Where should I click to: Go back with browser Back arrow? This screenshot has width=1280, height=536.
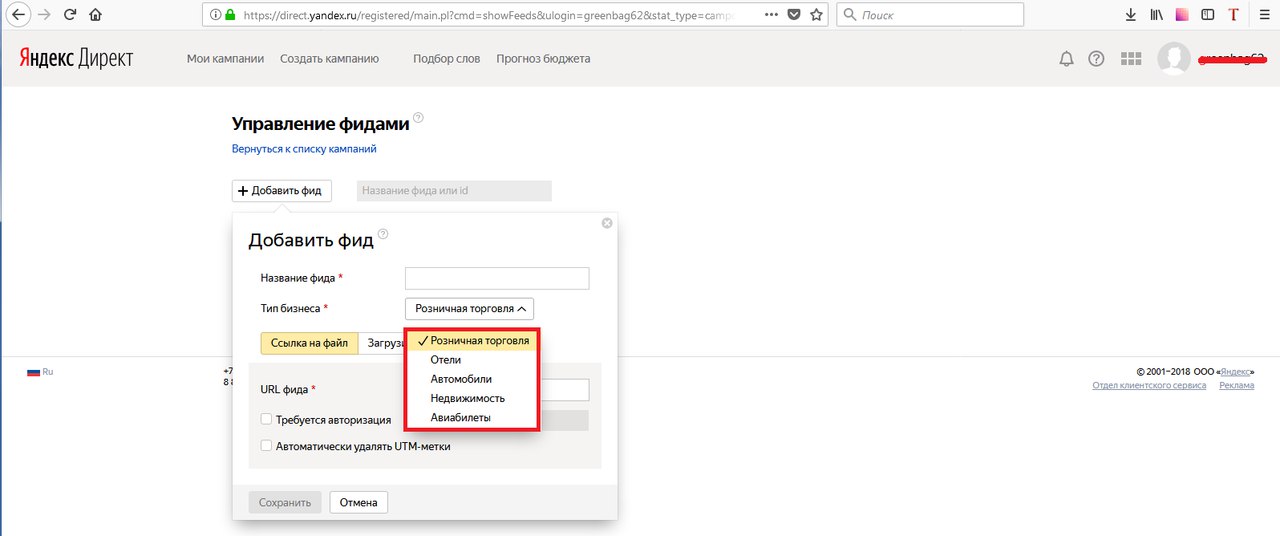click(x=18, y=15)
